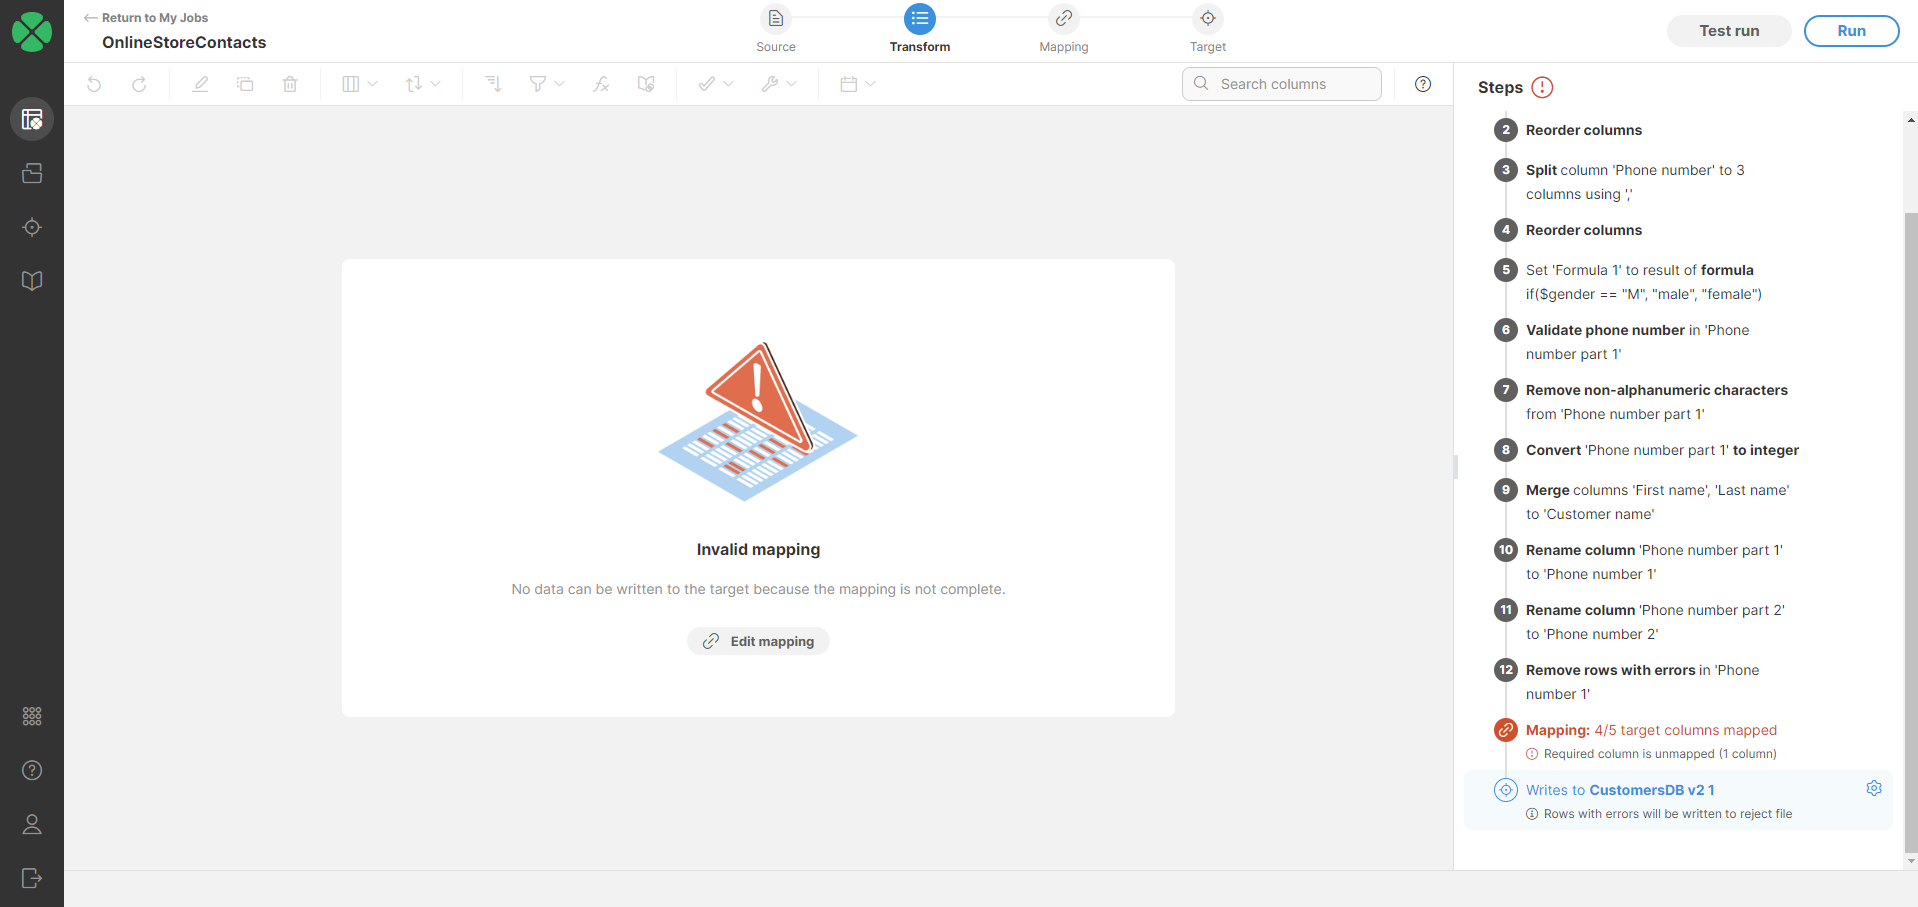
Task: Switch to the Source step tab
Action: (775, 29)
